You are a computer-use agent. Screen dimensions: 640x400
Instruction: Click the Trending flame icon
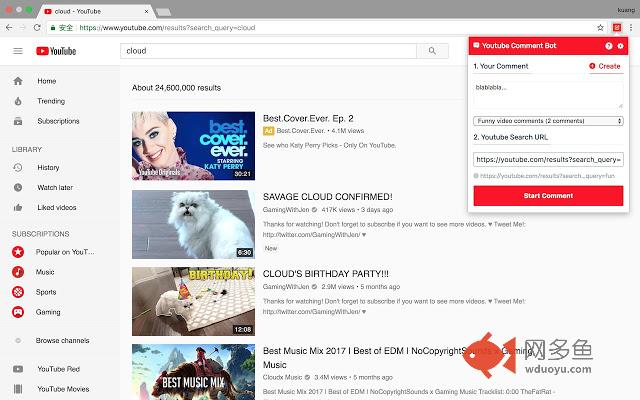pyautogui.click(x=18, y=101)
